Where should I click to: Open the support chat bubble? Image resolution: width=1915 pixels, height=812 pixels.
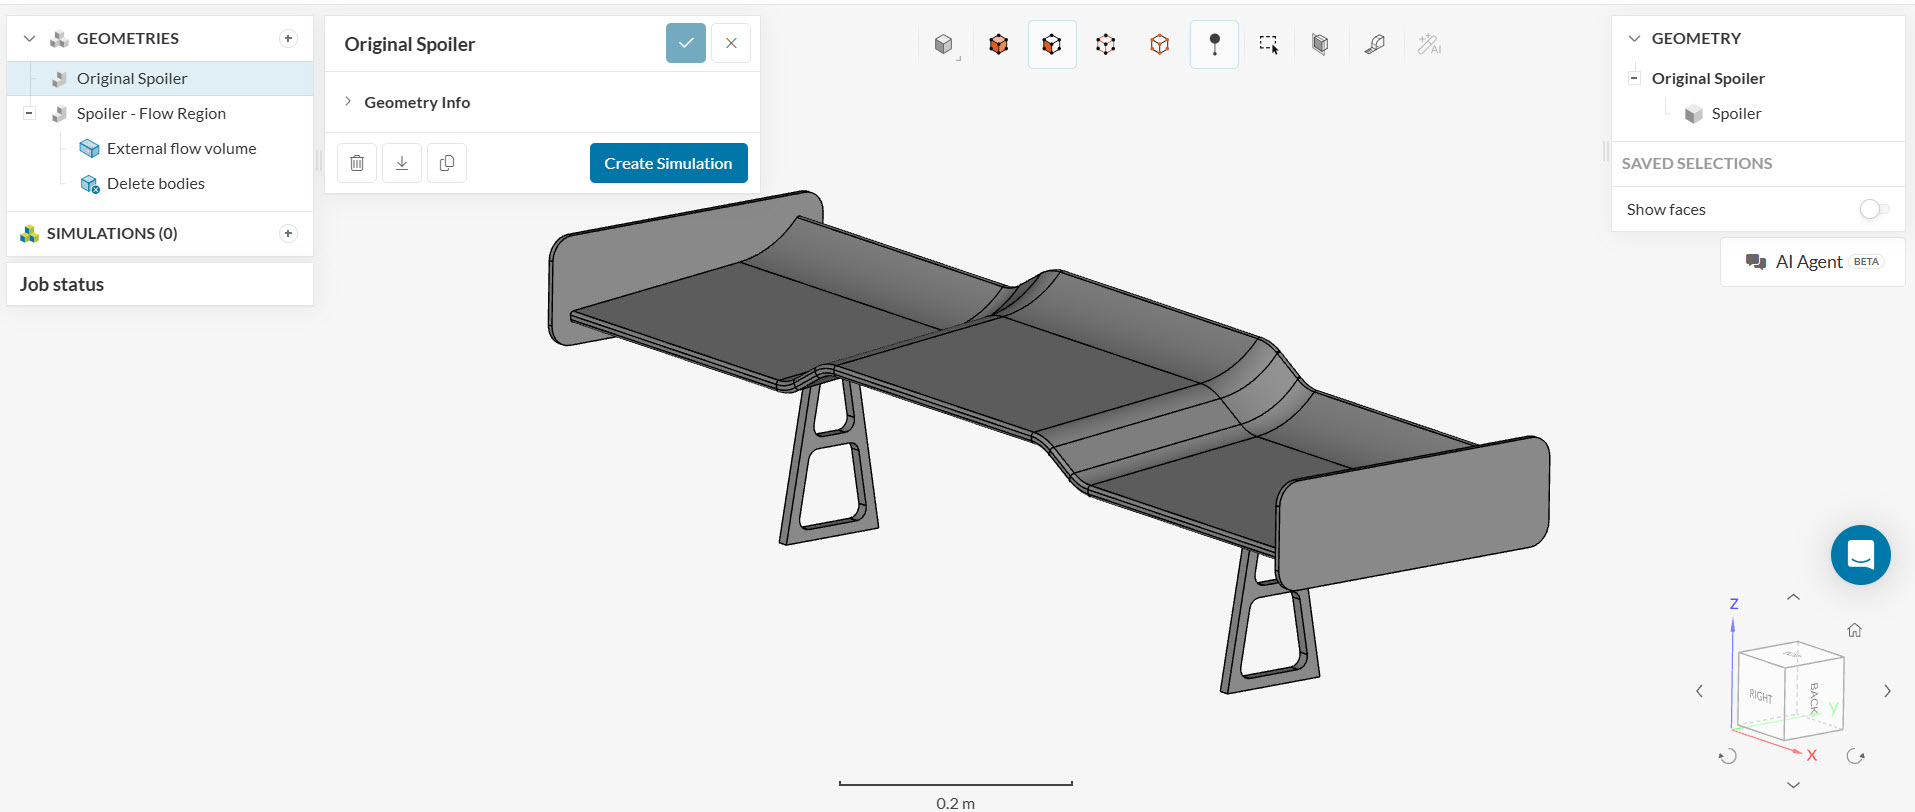coord(1860,554)
